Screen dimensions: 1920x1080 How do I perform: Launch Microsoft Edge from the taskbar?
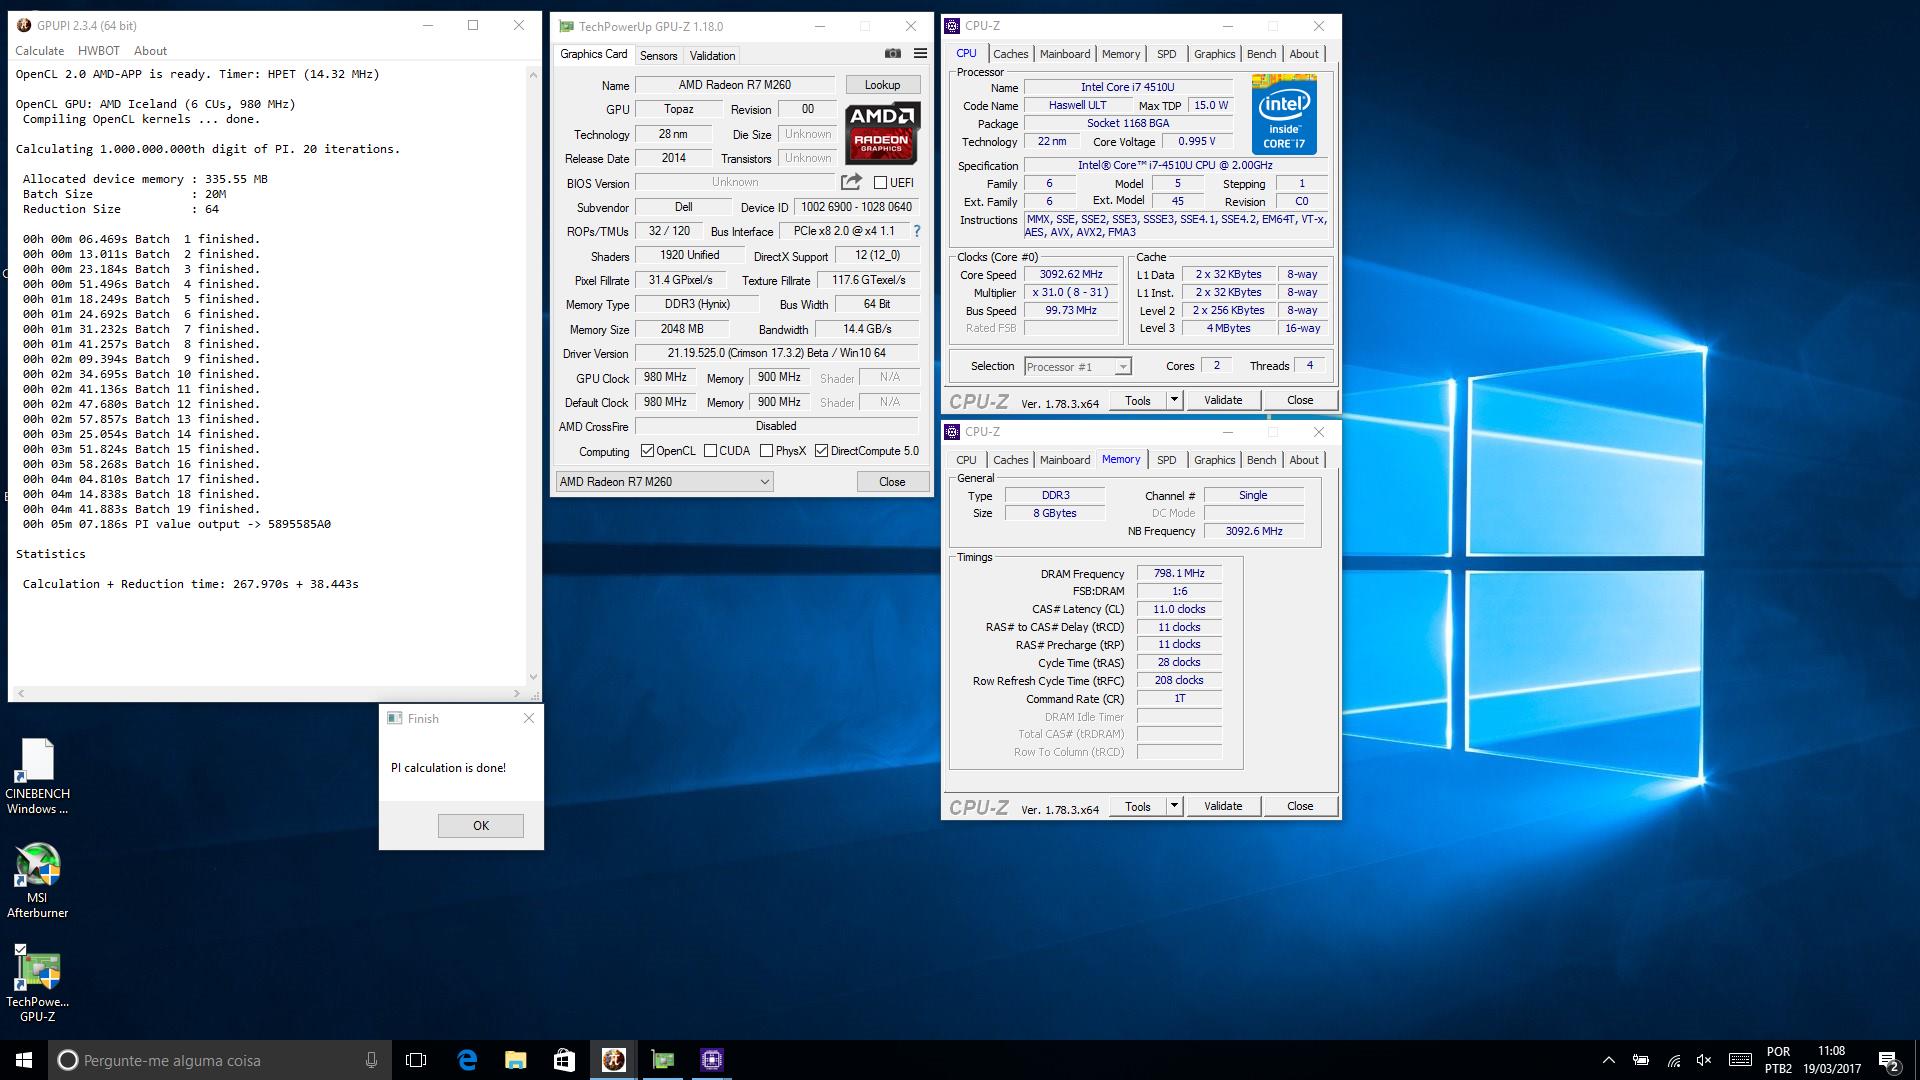[x=467, y=1060]
